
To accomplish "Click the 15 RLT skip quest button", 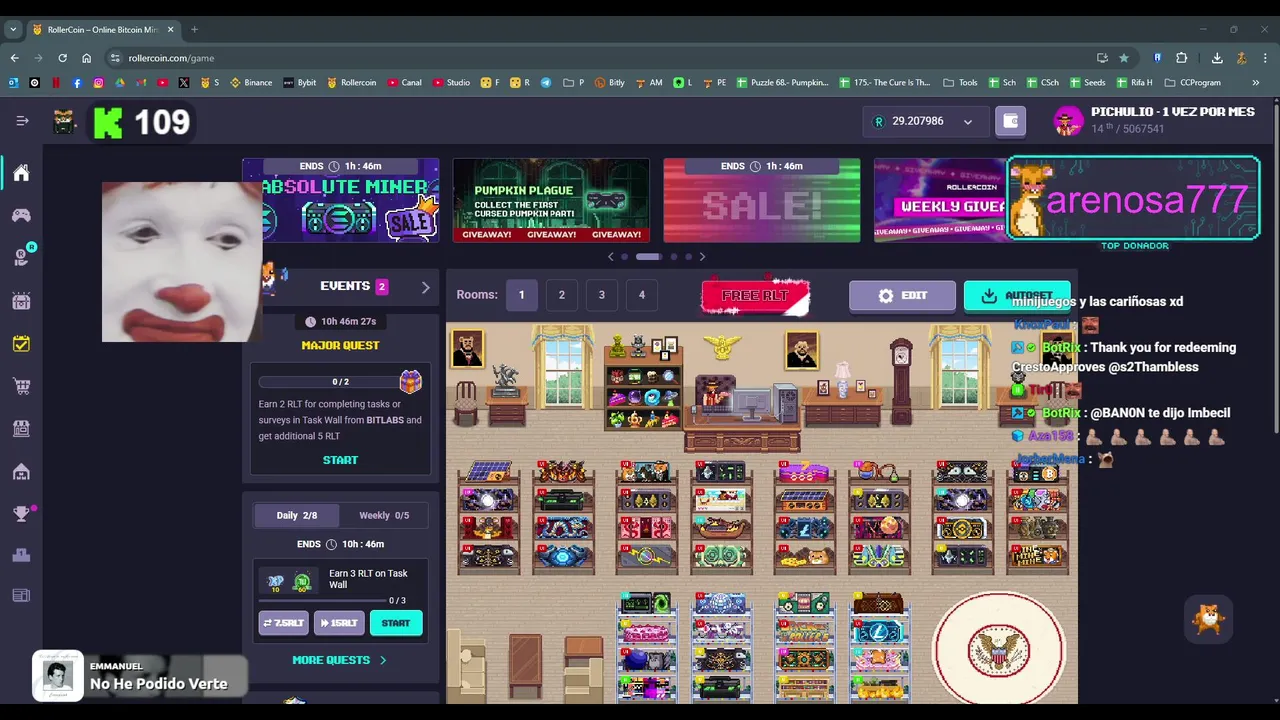I will tap(338, 623).
